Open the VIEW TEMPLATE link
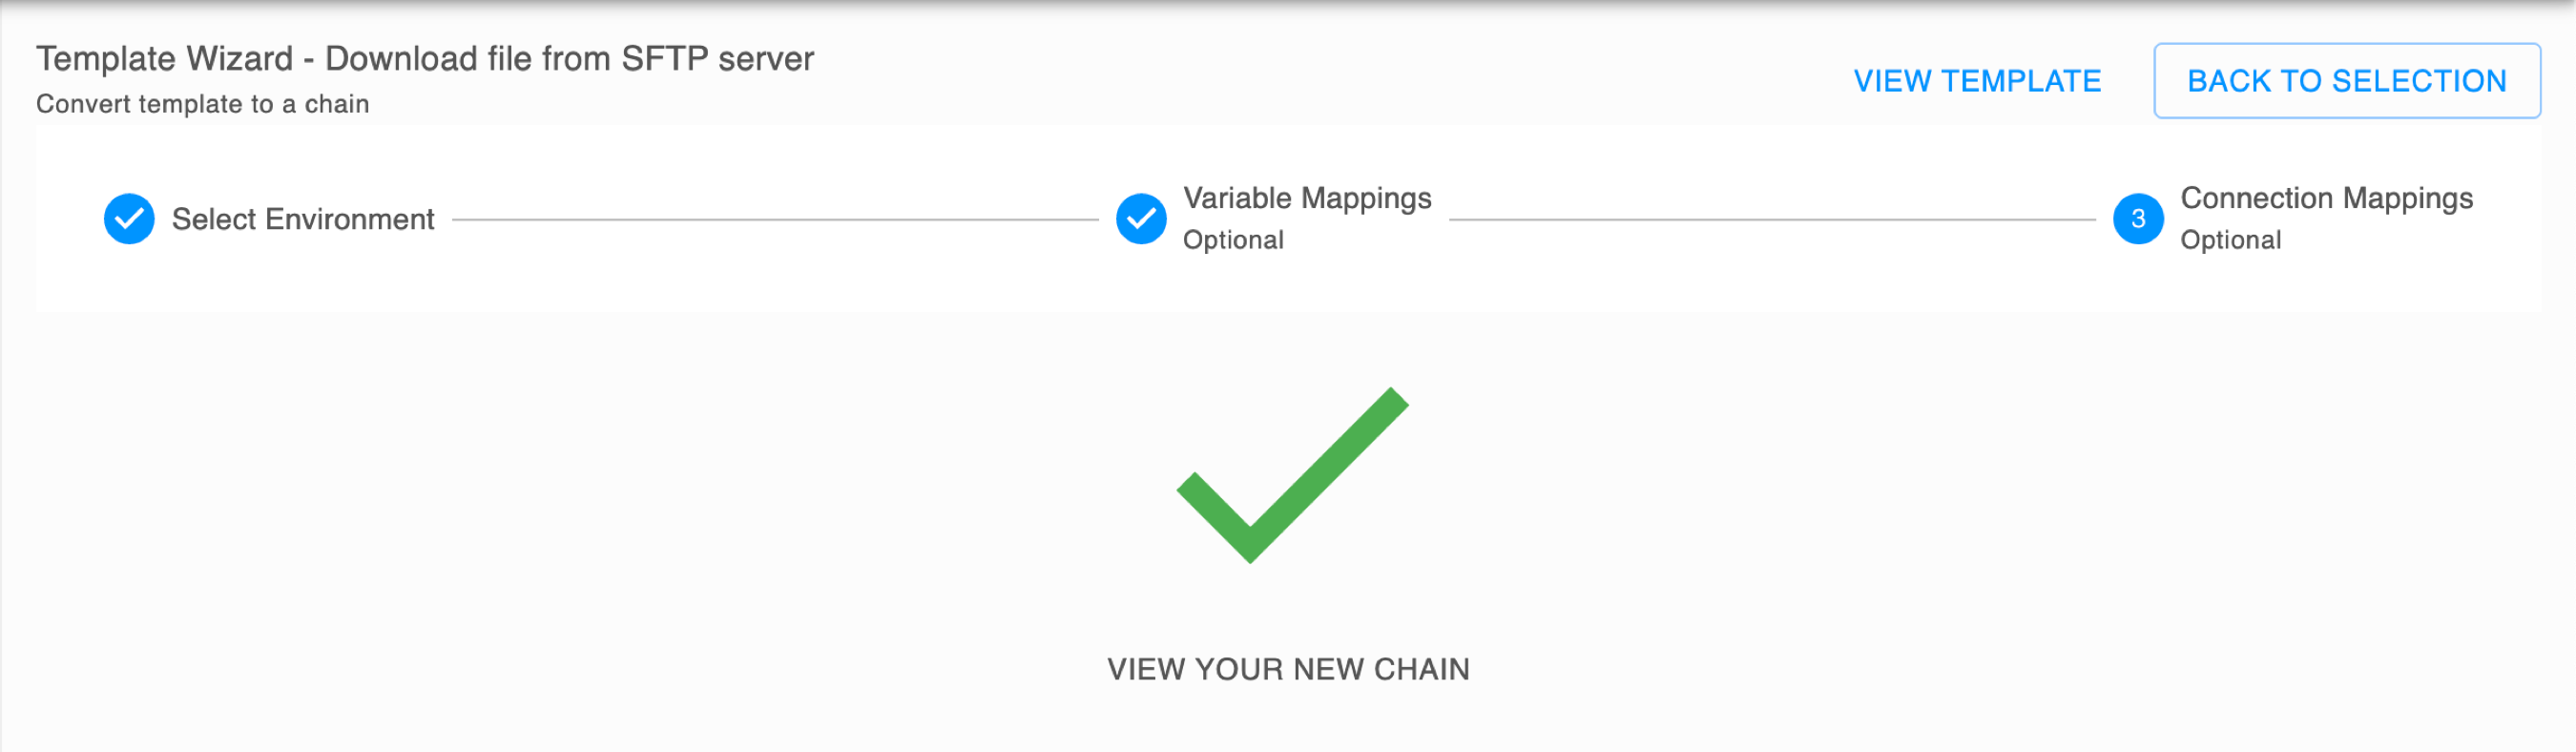Image resolution: width=2576 pixels, height=752 pixels. tap(1977, 81)
